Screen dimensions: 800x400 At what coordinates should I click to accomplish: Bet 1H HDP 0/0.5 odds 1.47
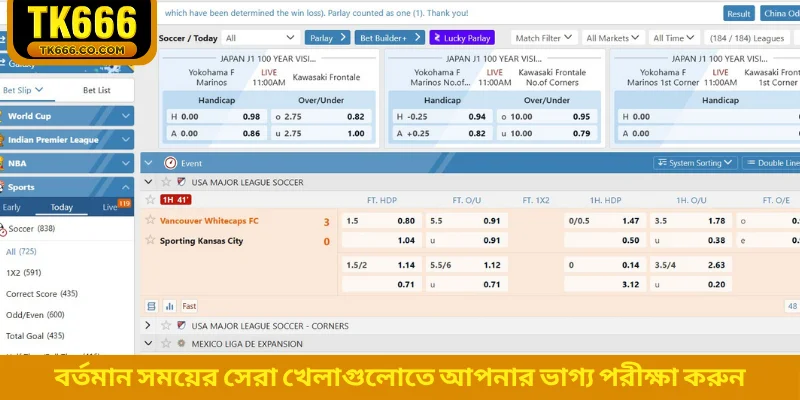pos(605,221)
